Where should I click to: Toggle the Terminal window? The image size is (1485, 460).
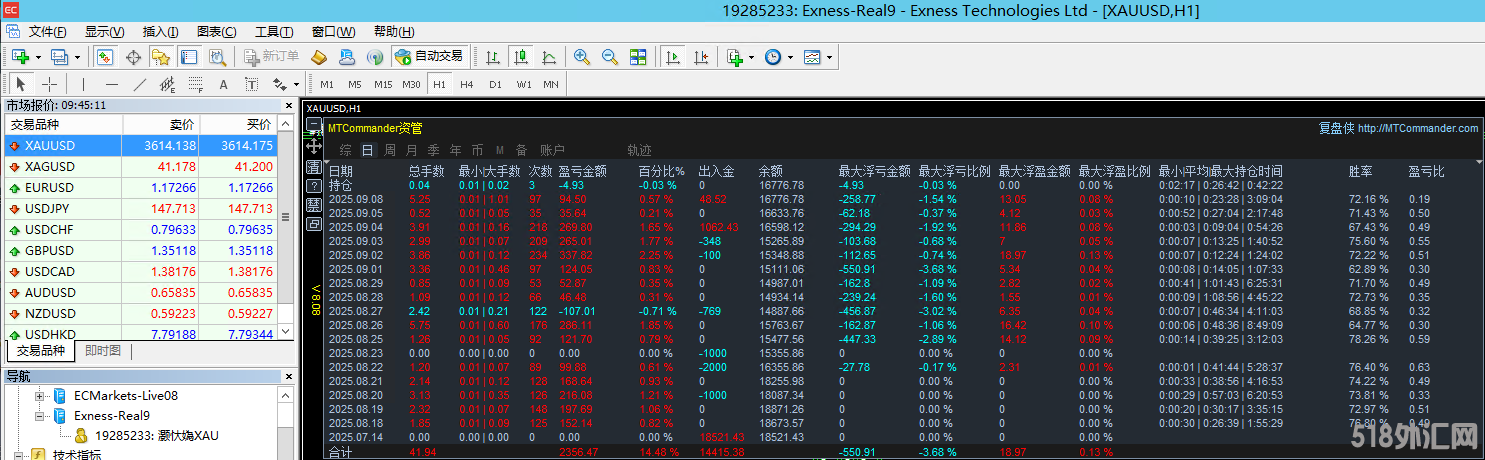pos(188,57)
